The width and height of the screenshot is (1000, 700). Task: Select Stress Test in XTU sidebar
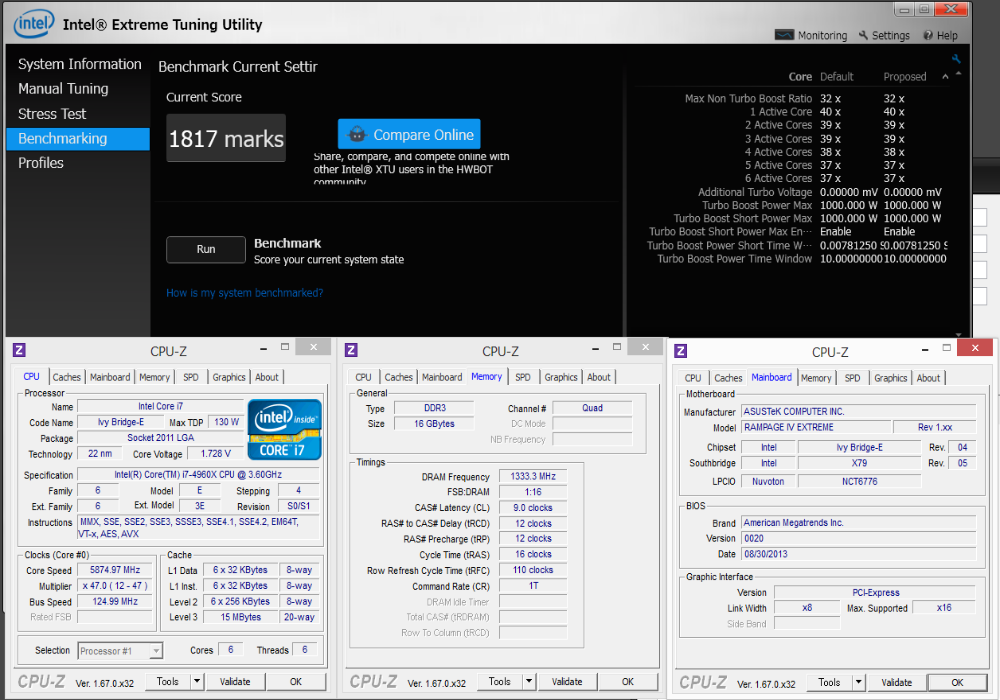pyautogui.click(x=52, y=113)
